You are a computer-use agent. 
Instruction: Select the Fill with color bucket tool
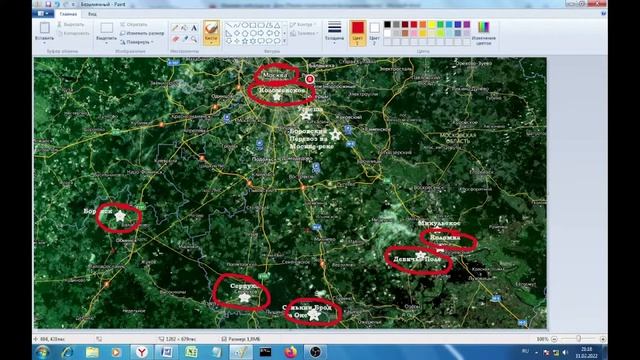coord(184,28)
